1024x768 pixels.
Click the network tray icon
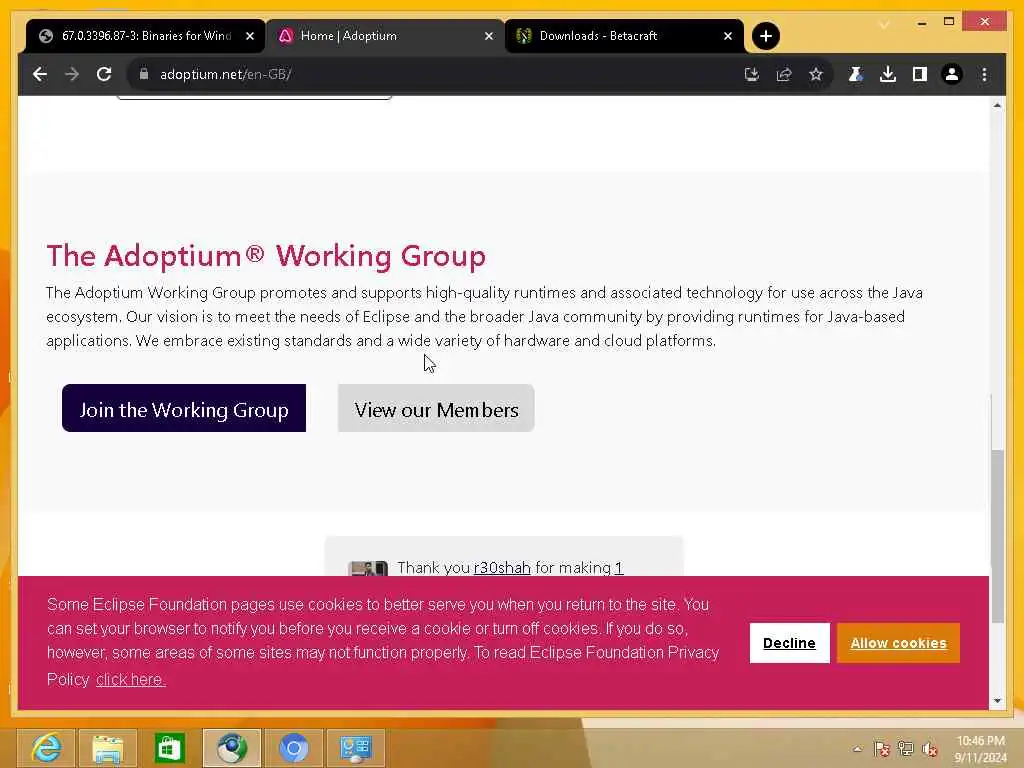905,749
